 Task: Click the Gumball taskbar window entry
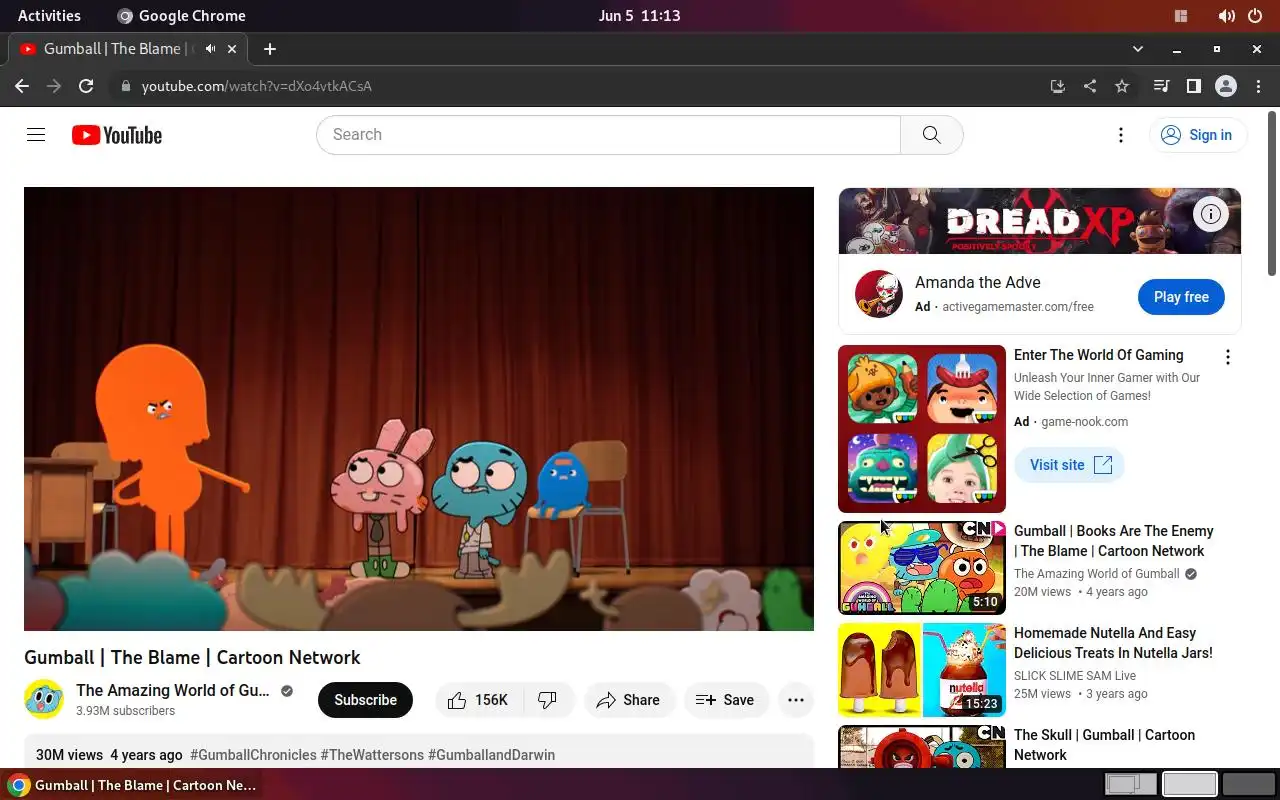click(x=133, y=785)
